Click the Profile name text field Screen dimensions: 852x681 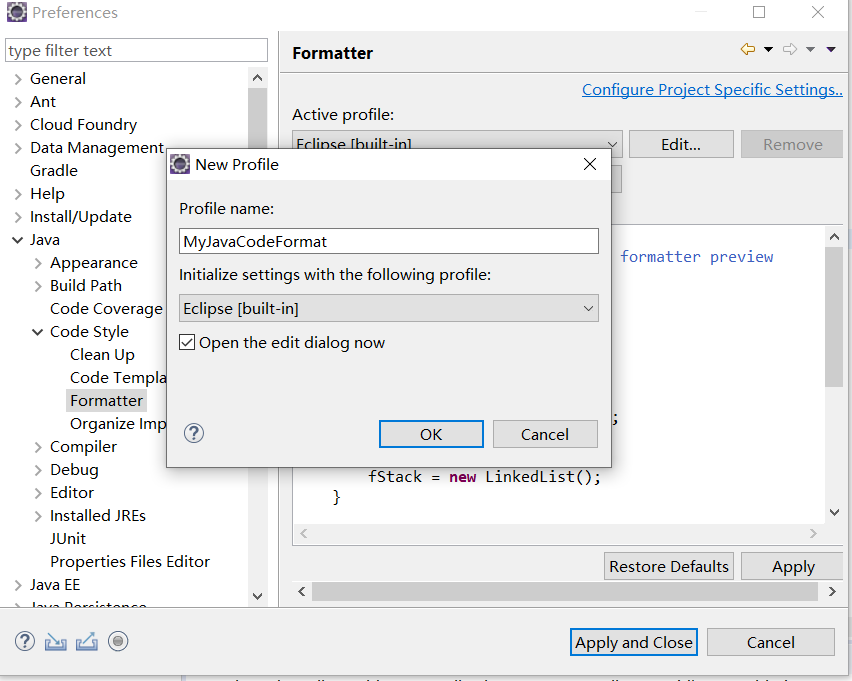[x=389, y=241]
